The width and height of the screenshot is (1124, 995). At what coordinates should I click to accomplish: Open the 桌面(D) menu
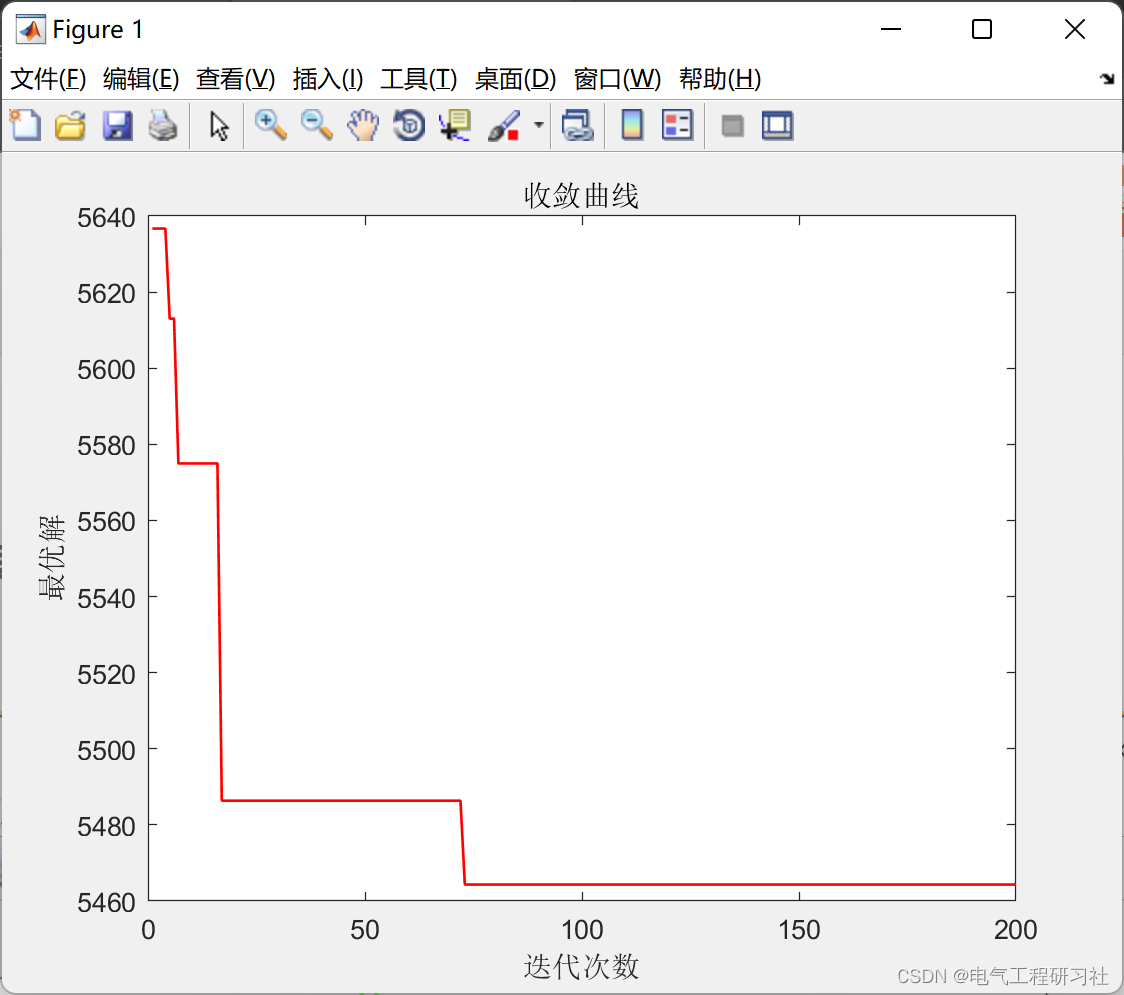515,79
